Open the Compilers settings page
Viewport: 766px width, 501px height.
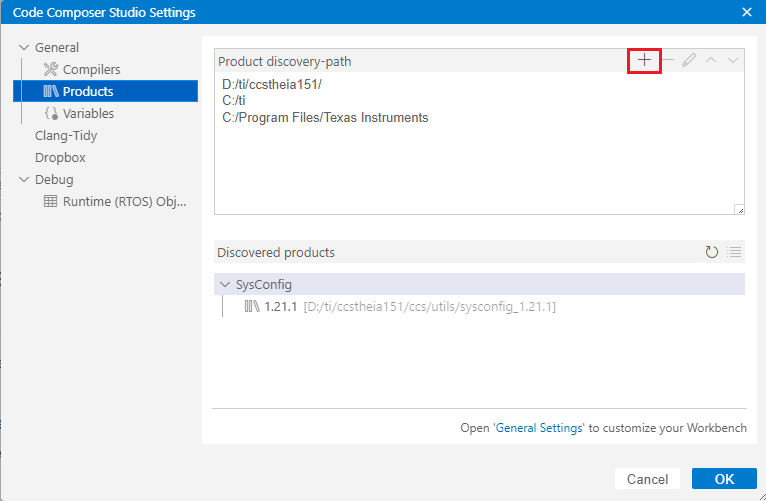coord(91,70)
